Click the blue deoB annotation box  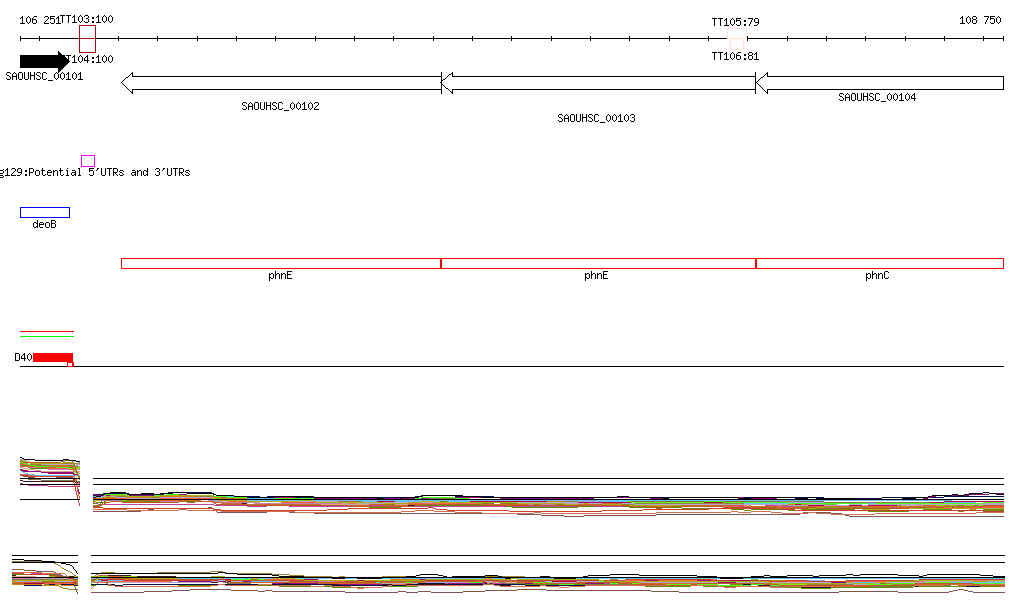click(x=45, y=212)
